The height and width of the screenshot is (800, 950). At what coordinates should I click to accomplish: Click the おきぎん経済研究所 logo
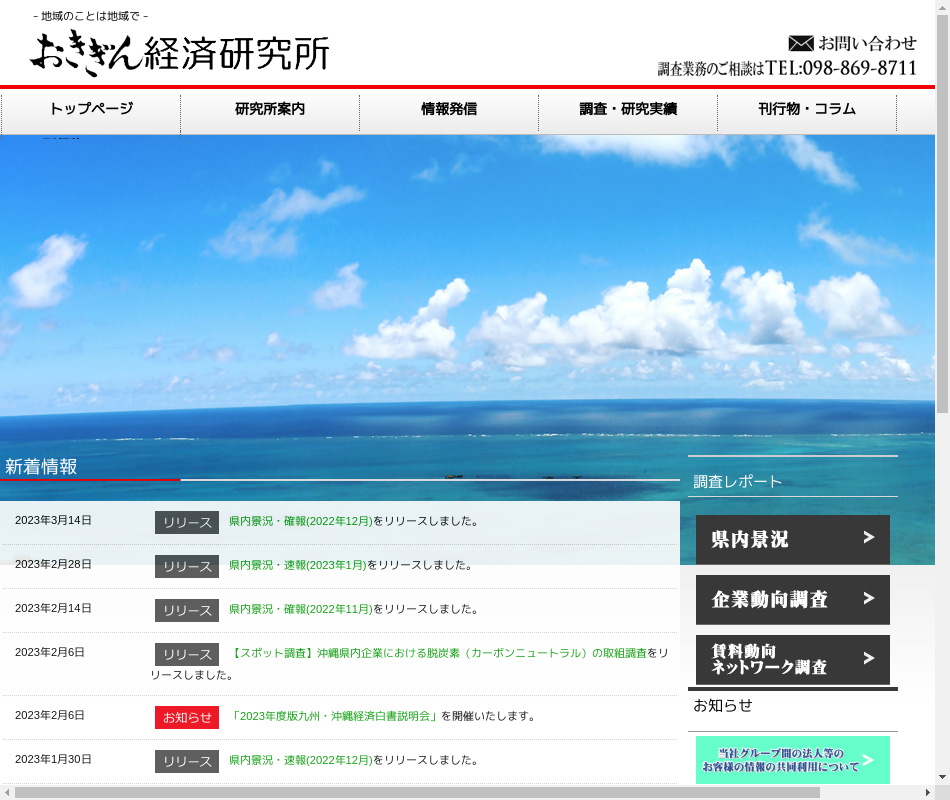[x=180, y=52]
